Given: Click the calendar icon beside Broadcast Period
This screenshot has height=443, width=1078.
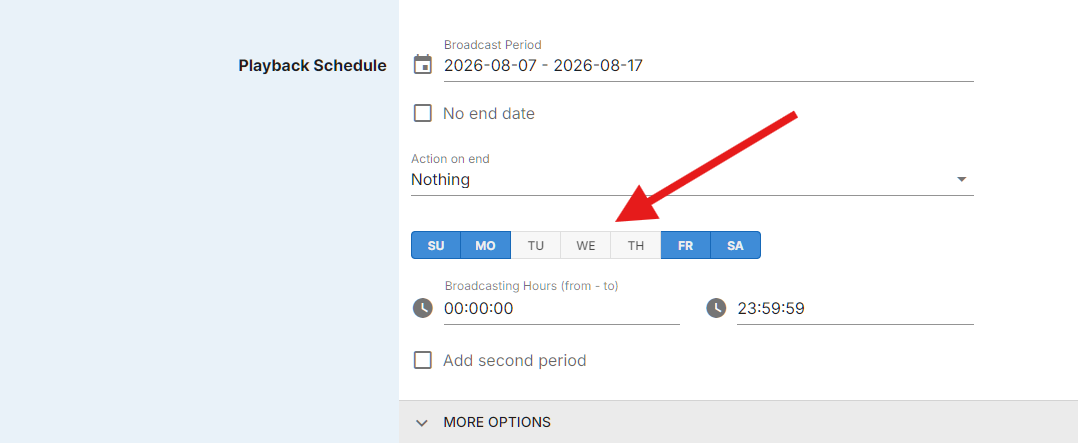Looking at the screenshot, I should [422, 65].
